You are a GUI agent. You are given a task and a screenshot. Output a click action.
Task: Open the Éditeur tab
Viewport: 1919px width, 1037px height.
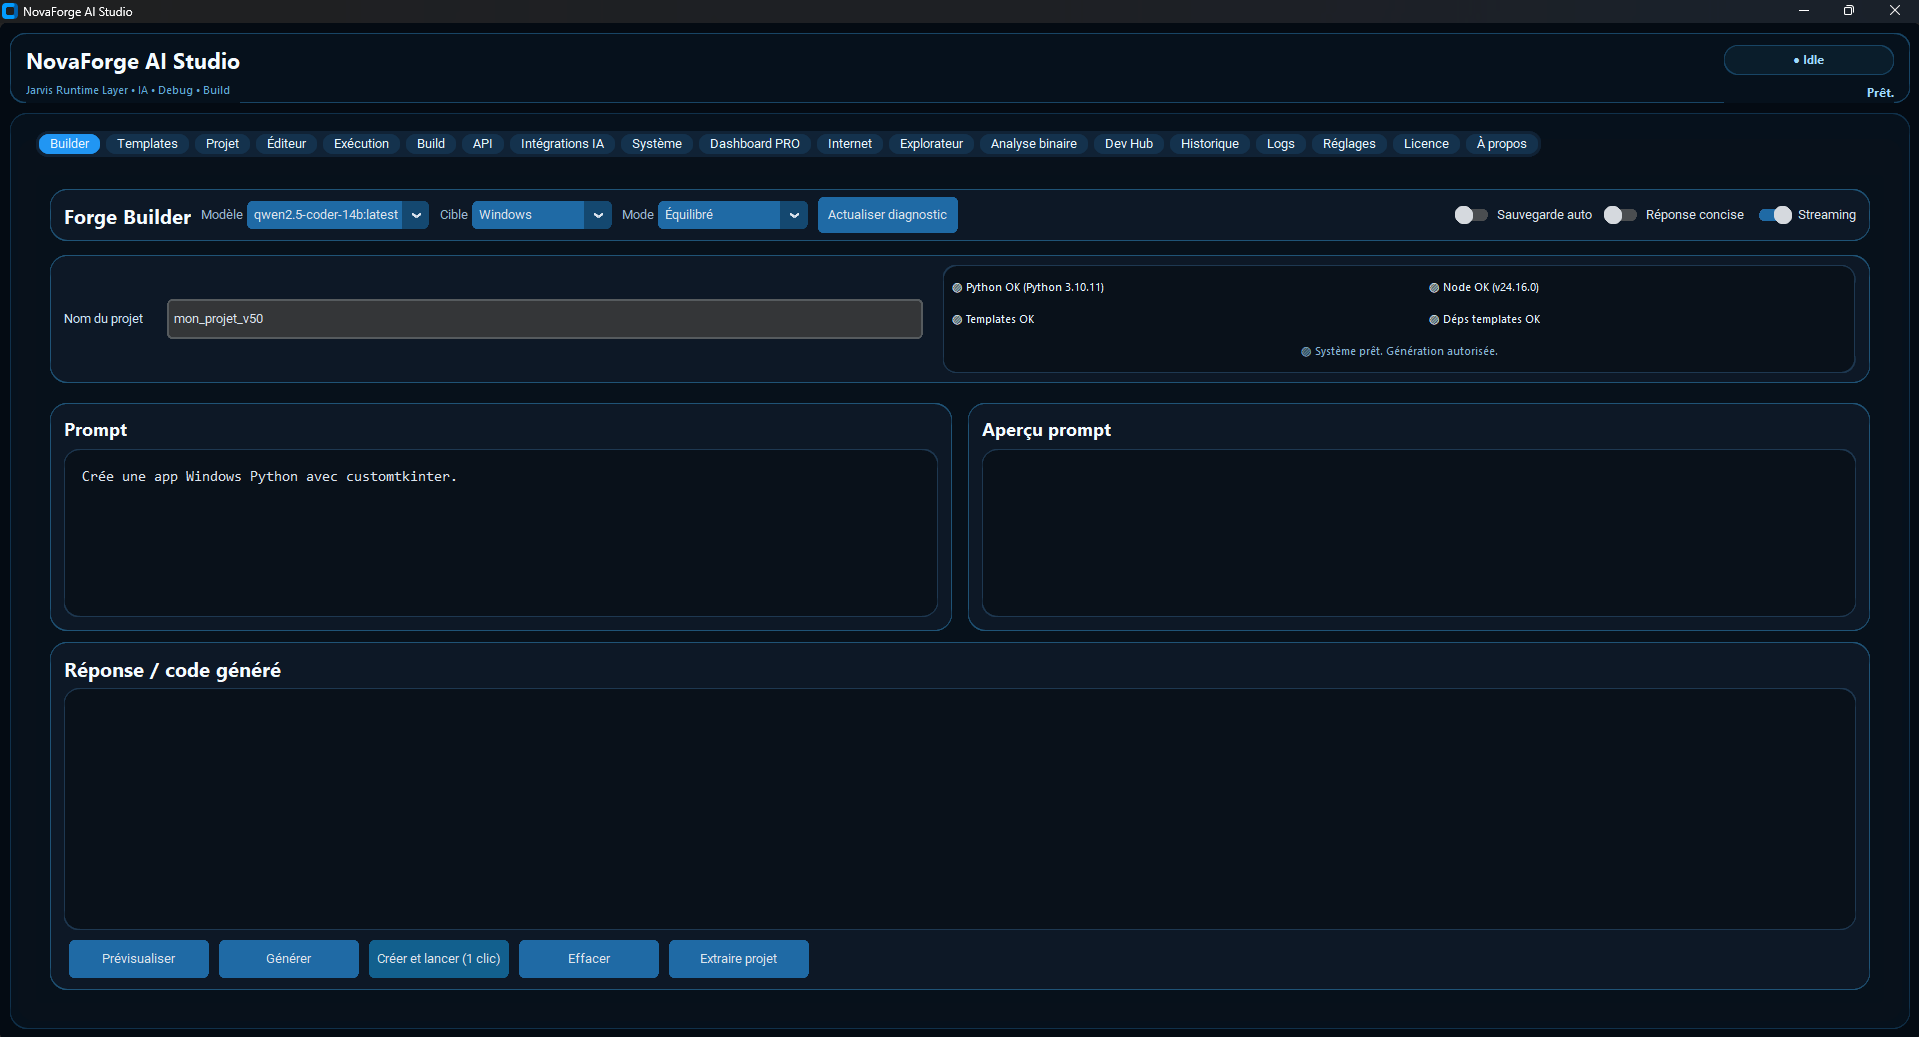[287, 144]
